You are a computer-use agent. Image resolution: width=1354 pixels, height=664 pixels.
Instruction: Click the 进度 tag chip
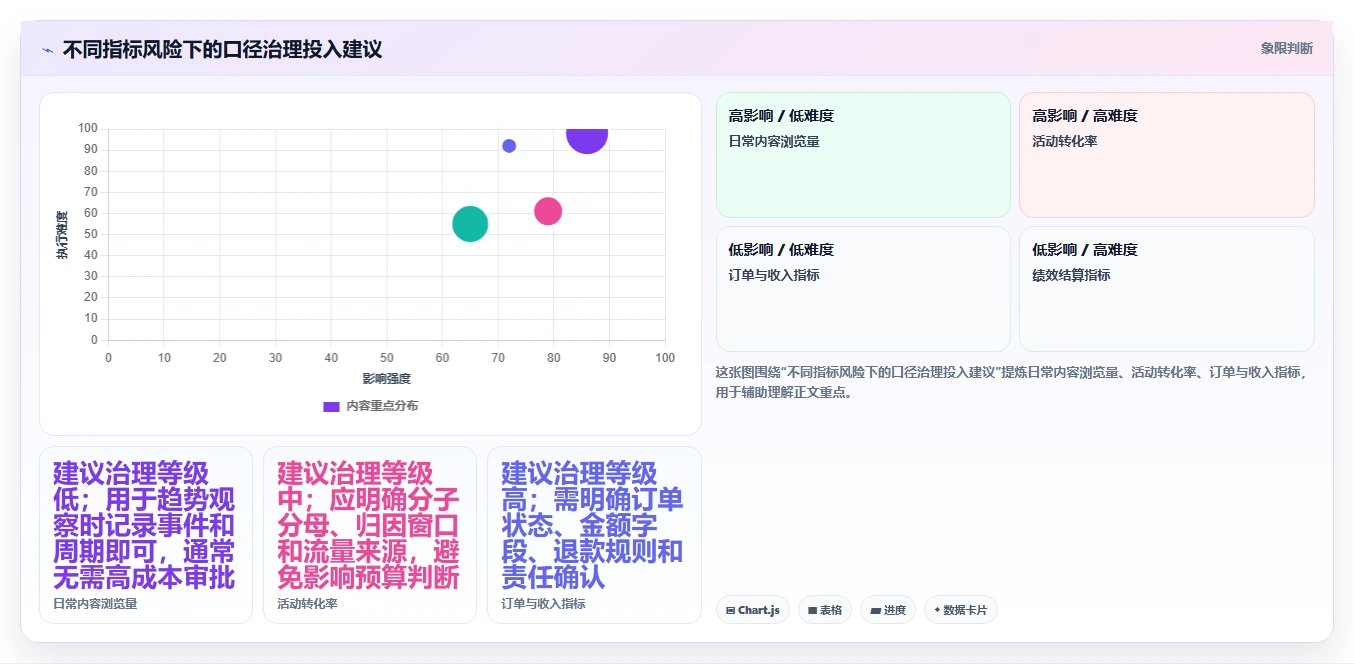[x=888, y=610]
